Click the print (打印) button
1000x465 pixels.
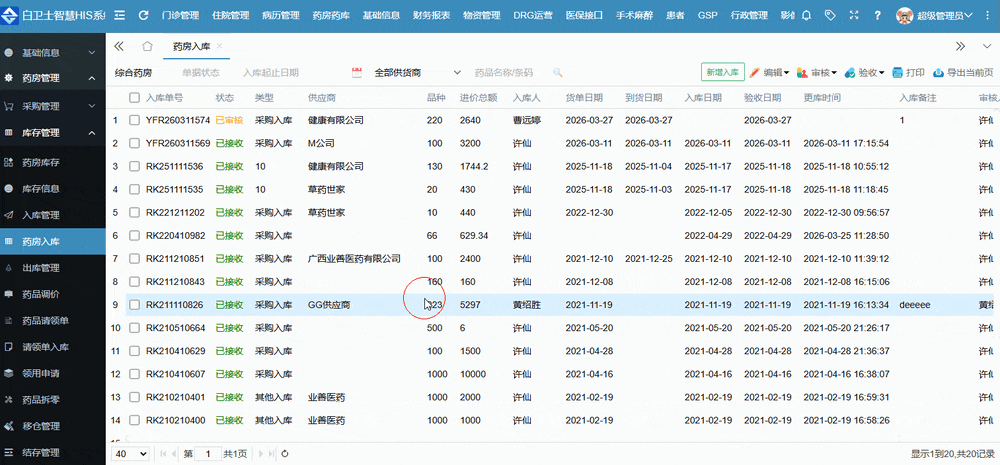[x=908, y=73]
